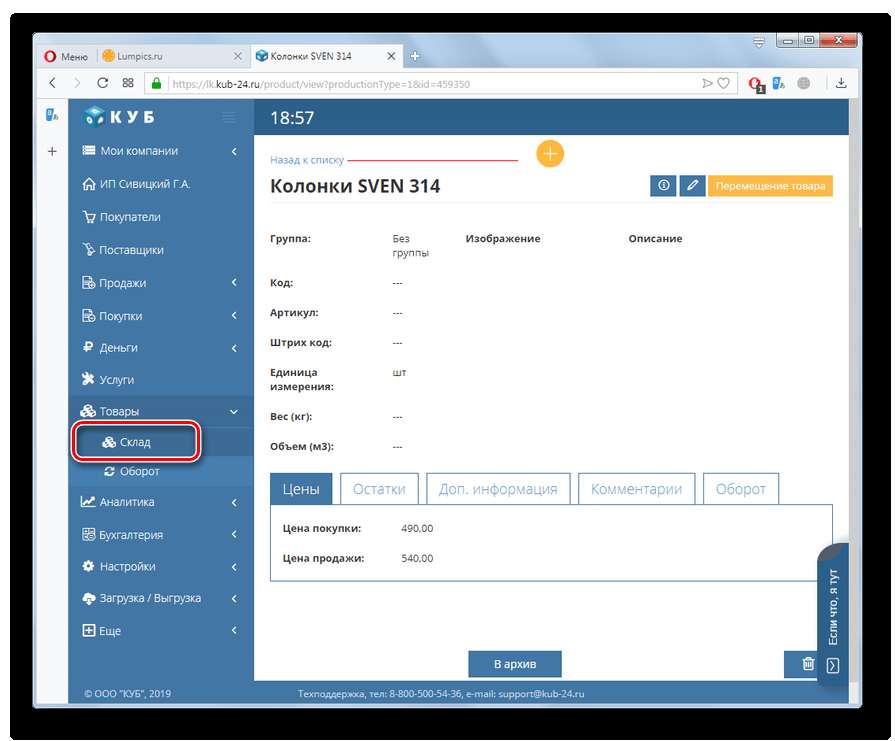Expand the Мои компании menu
Viewport: 895px width, 741px height.
tap(160, 151)
